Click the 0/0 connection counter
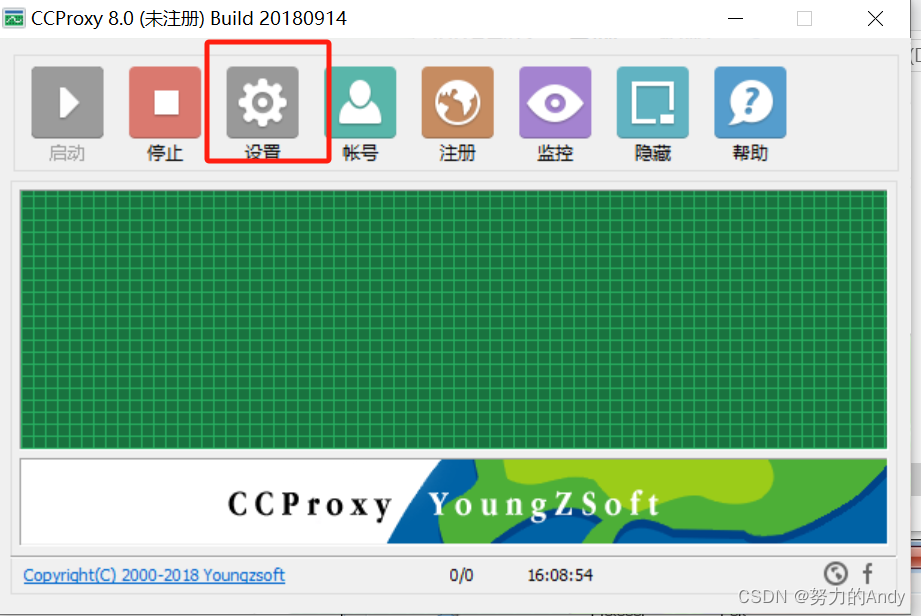This screenshot has height=616, width=921. 461,575
